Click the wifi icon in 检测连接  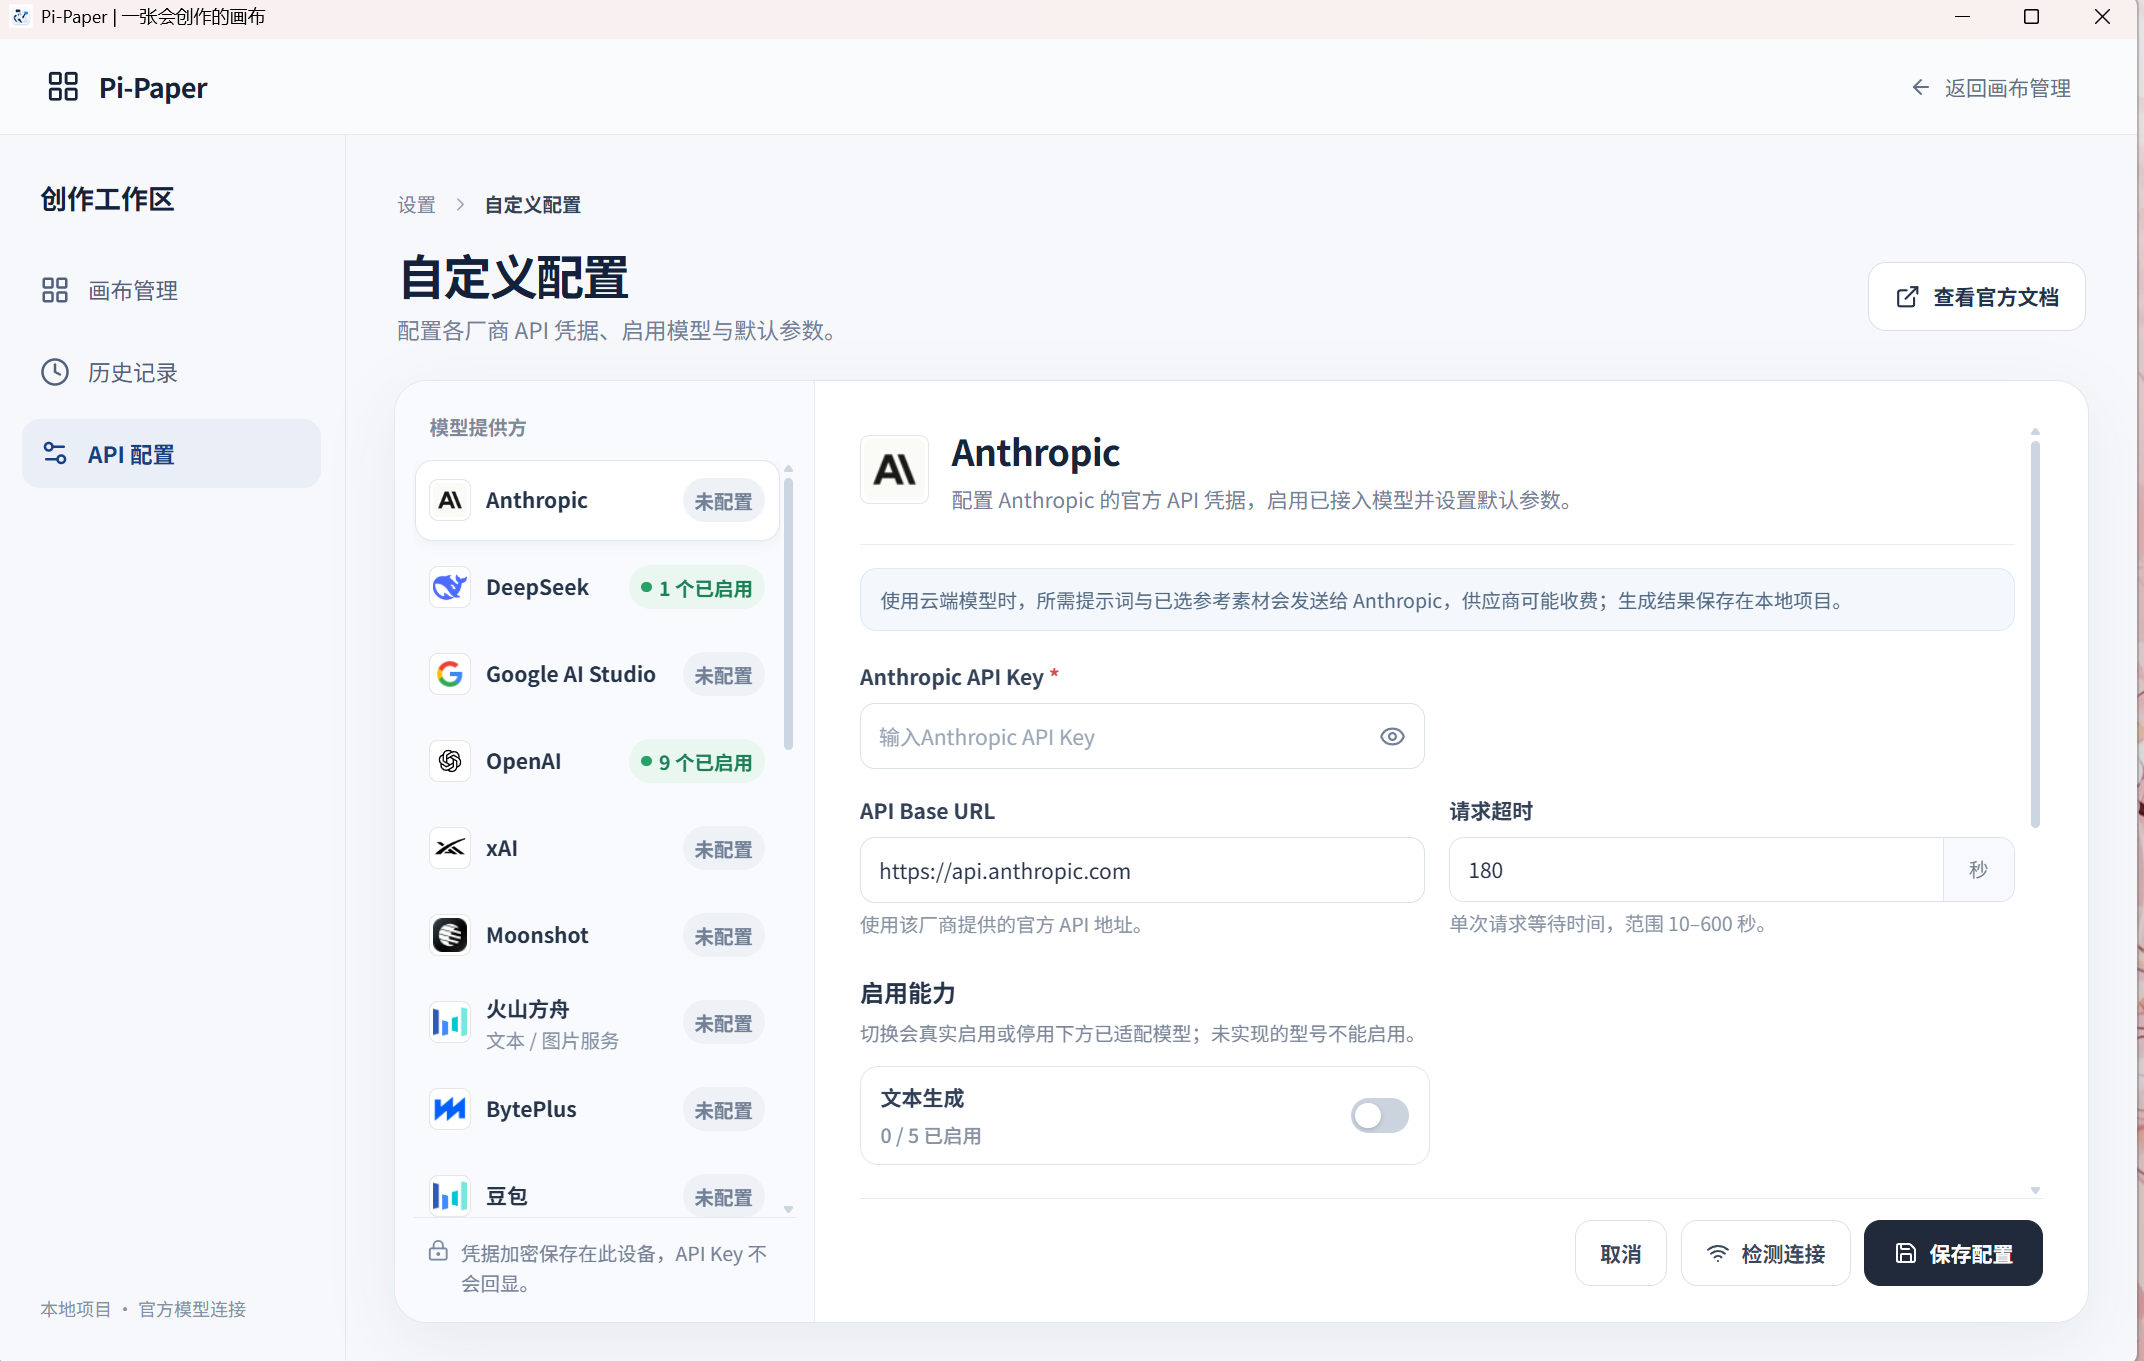point(1717,1254)
